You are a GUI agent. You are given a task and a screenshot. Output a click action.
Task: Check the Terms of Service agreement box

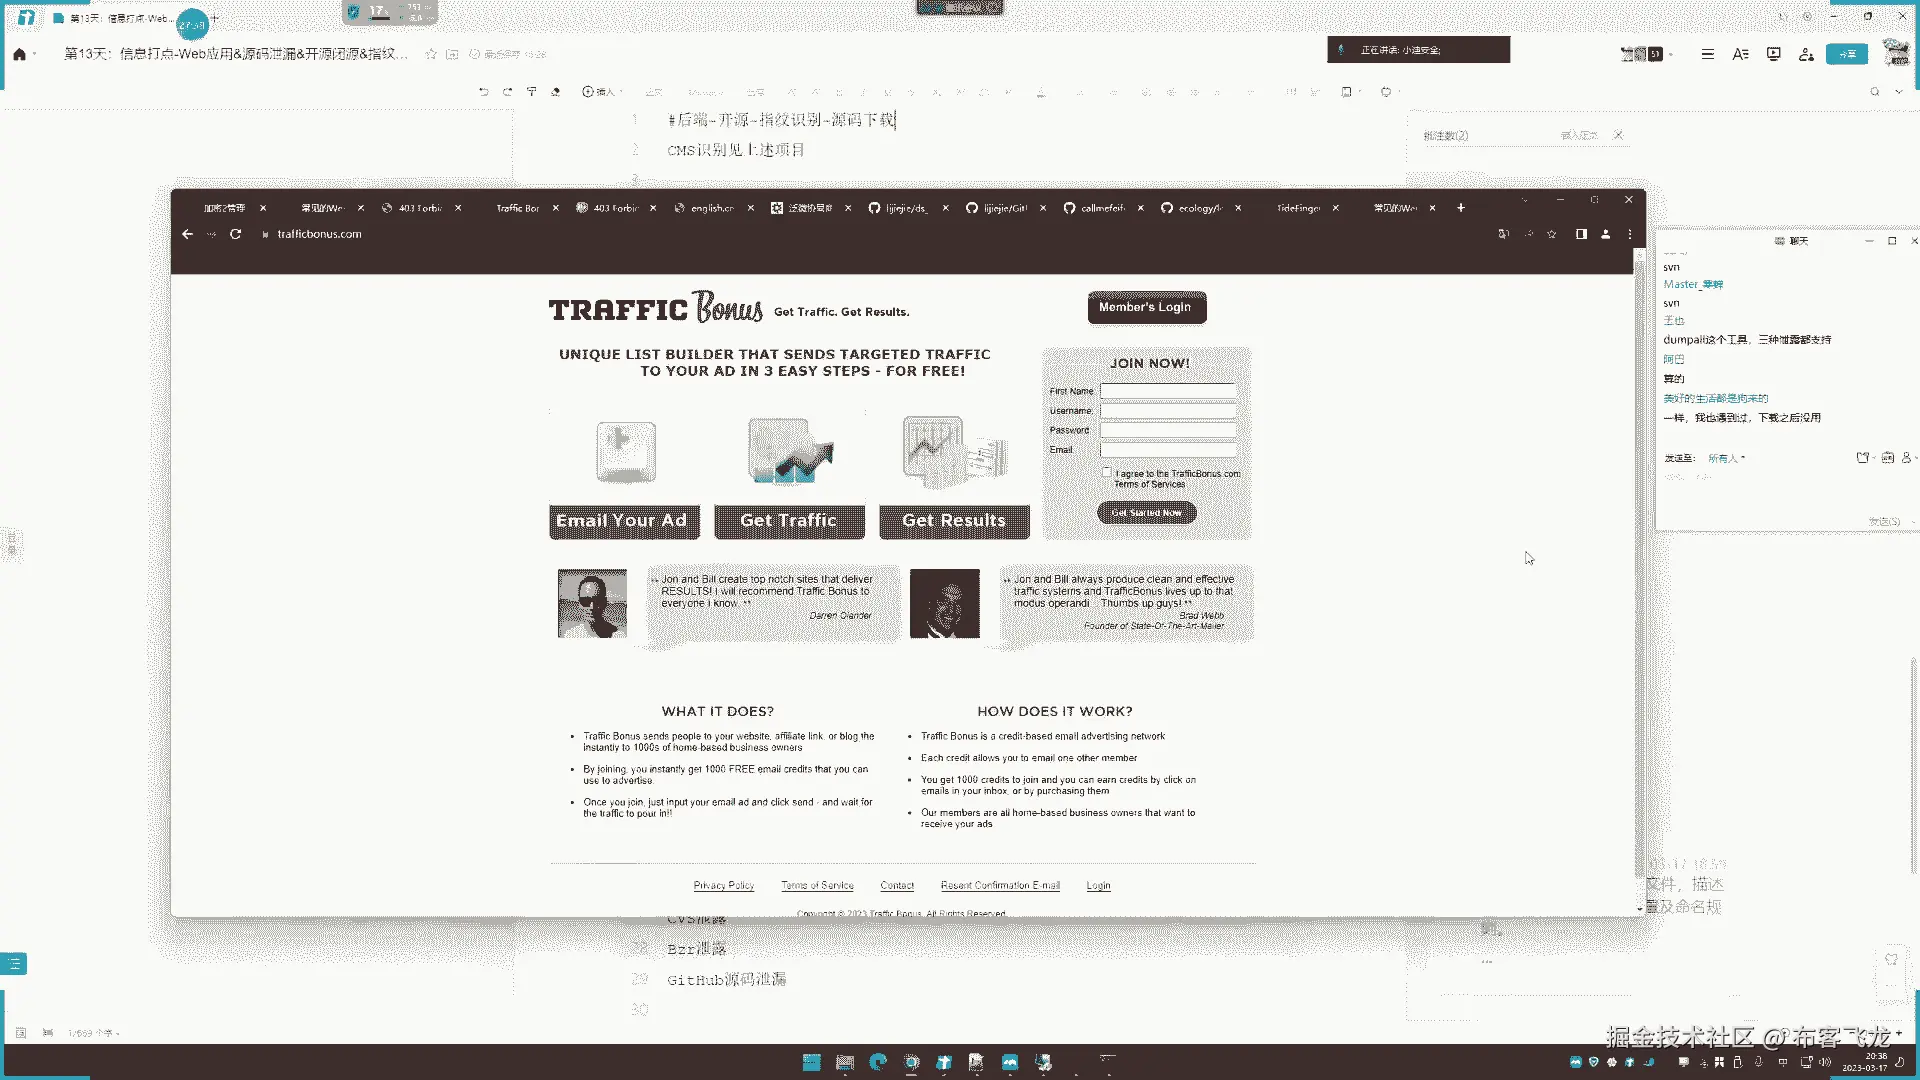[1106, 472]
